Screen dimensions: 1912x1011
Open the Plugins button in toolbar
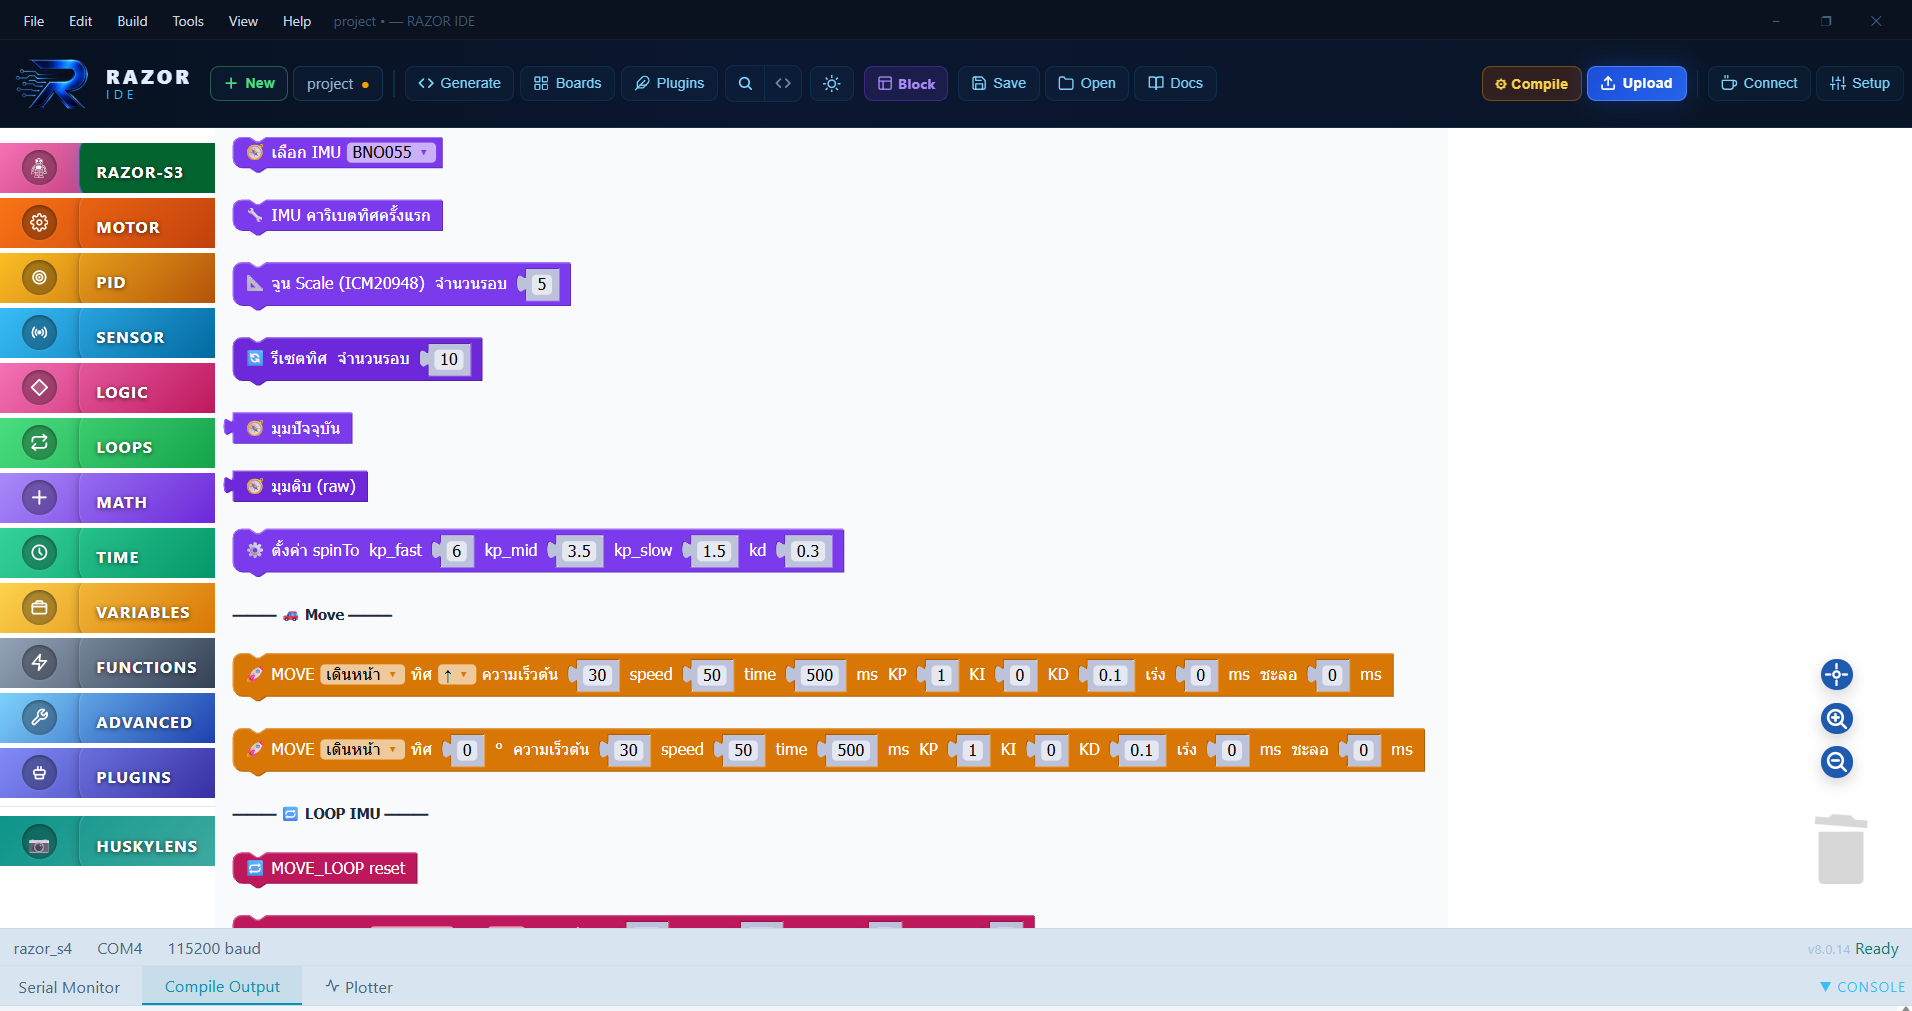click(669, 84)
